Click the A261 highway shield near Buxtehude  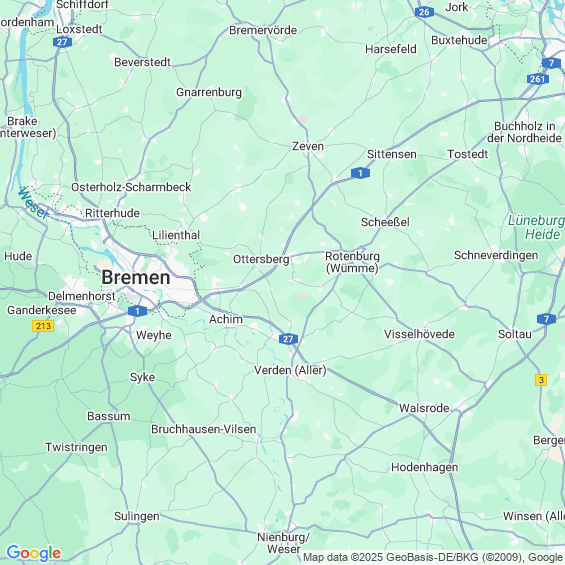click(538, 79)
